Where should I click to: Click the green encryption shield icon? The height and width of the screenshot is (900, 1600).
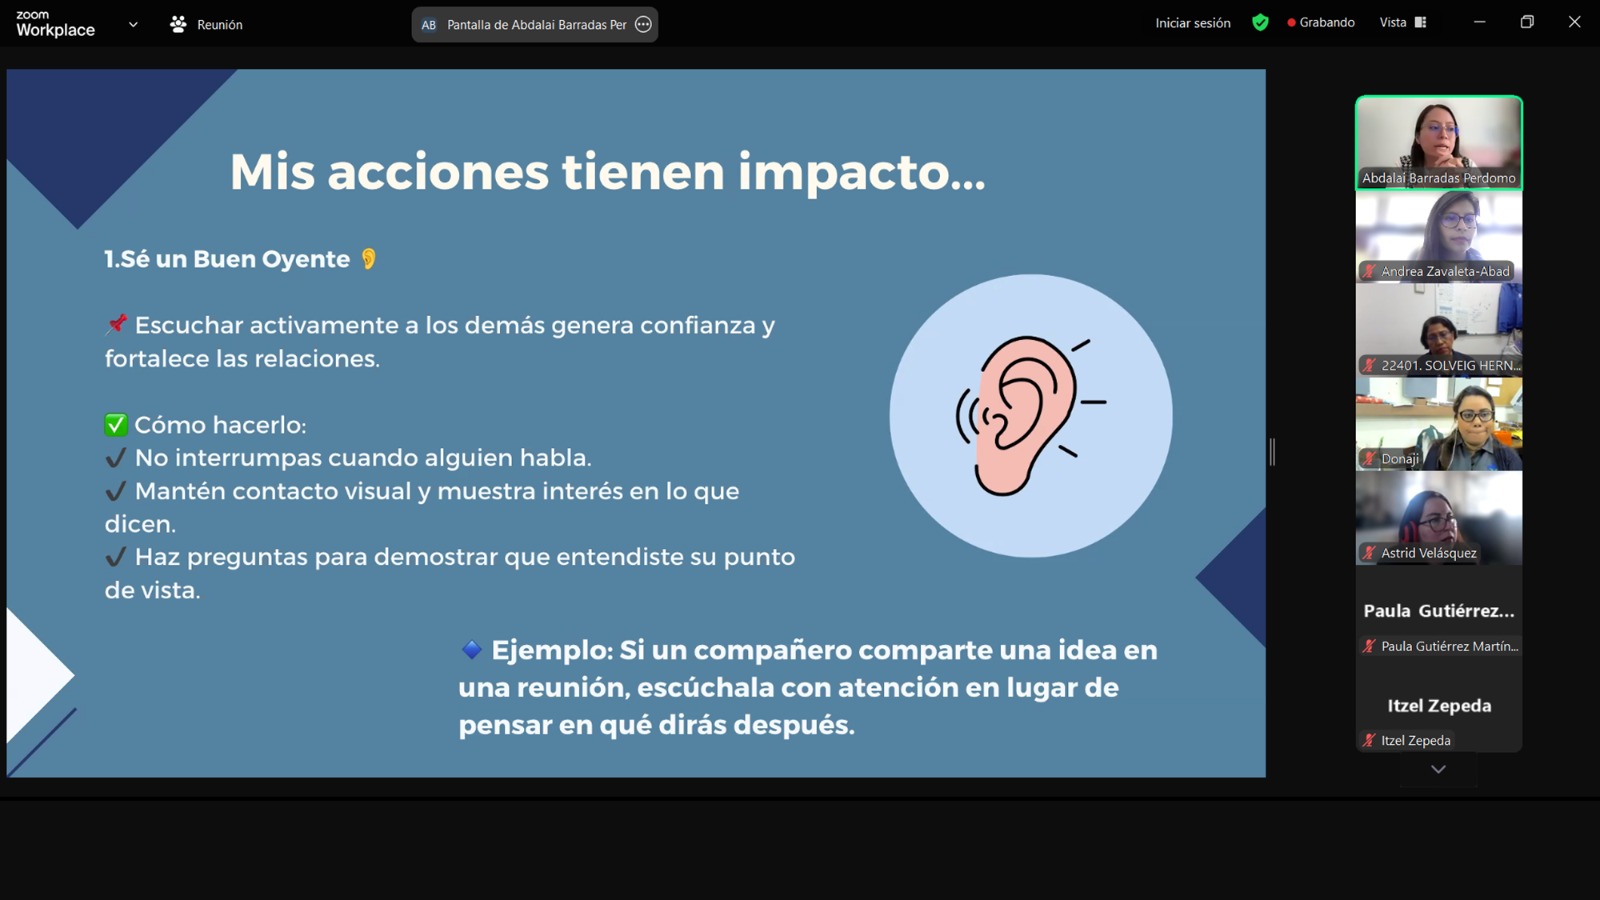(1260, 23)
